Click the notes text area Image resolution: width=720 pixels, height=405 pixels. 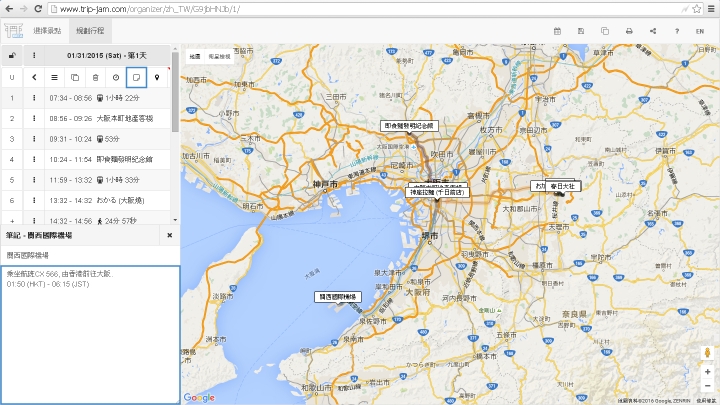point(90,335)
